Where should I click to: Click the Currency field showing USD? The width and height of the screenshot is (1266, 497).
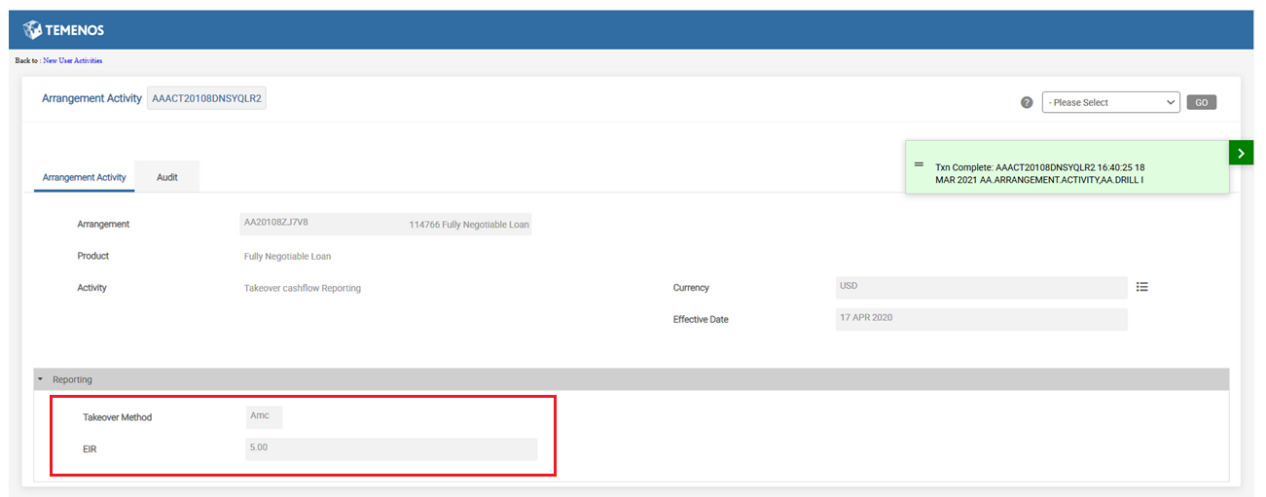(980, 287)
